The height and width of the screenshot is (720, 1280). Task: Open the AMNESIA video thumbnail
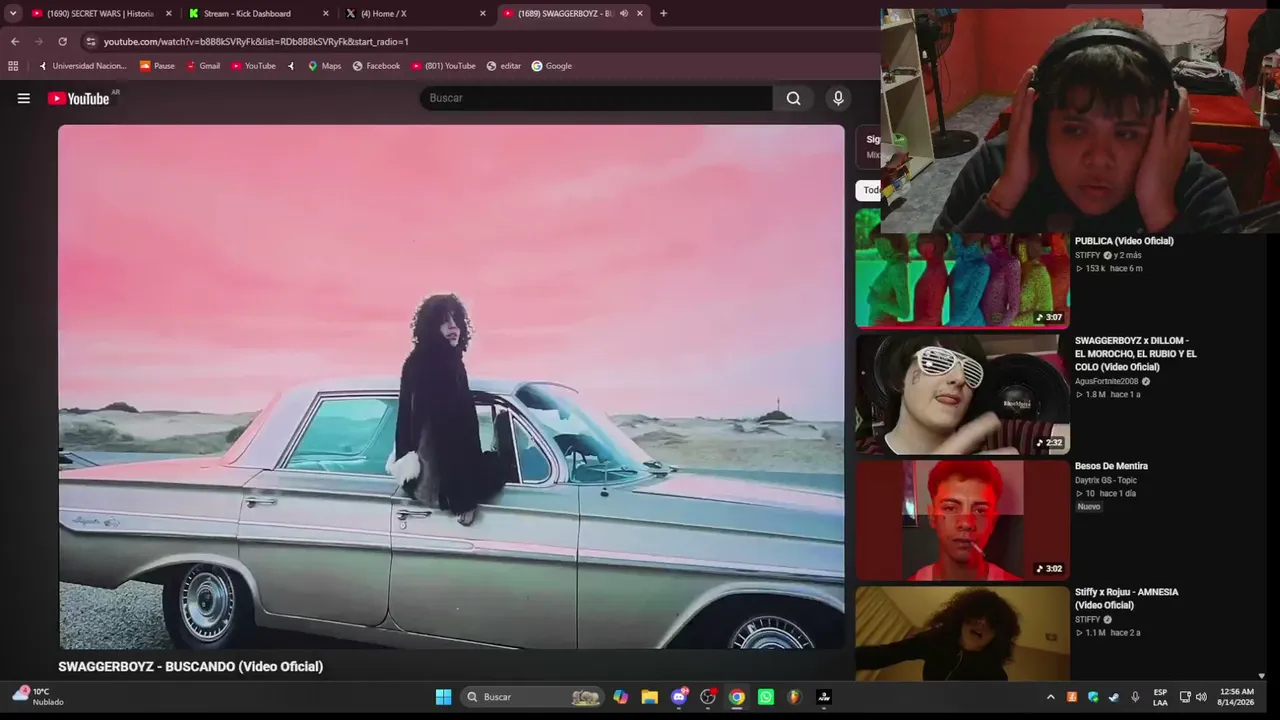pos(962,633)
